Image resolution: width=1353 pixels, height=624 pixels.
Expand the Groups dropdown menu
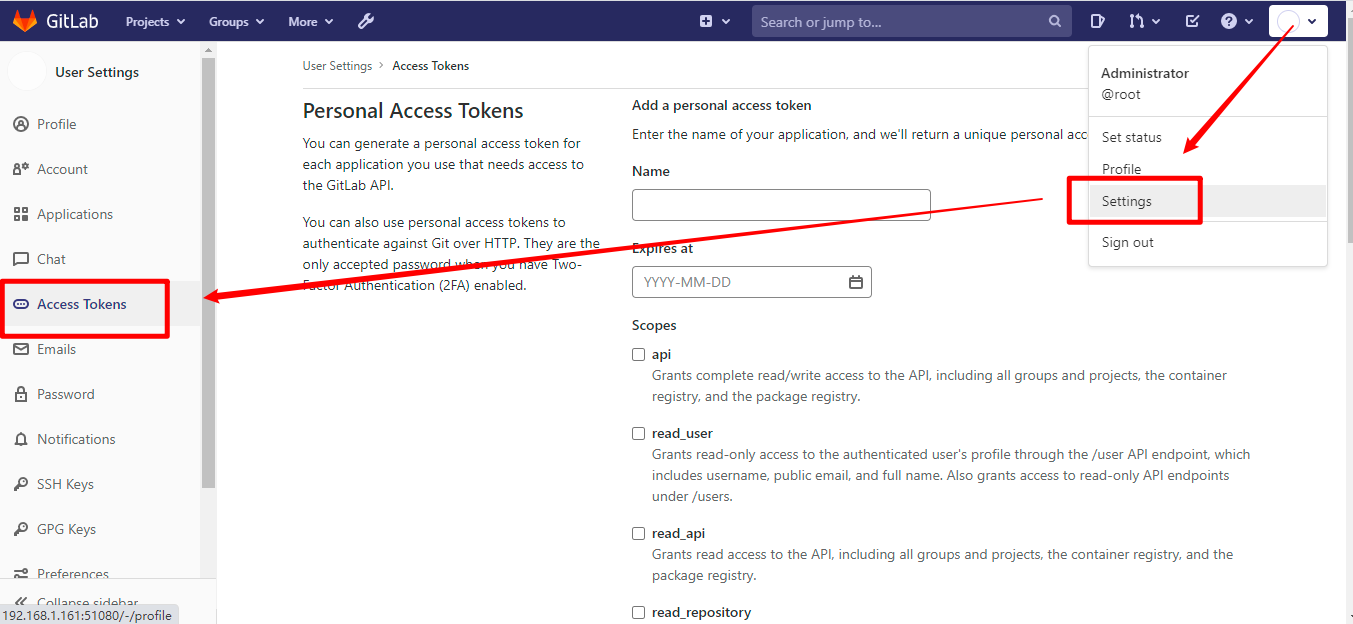coord(236,21)
